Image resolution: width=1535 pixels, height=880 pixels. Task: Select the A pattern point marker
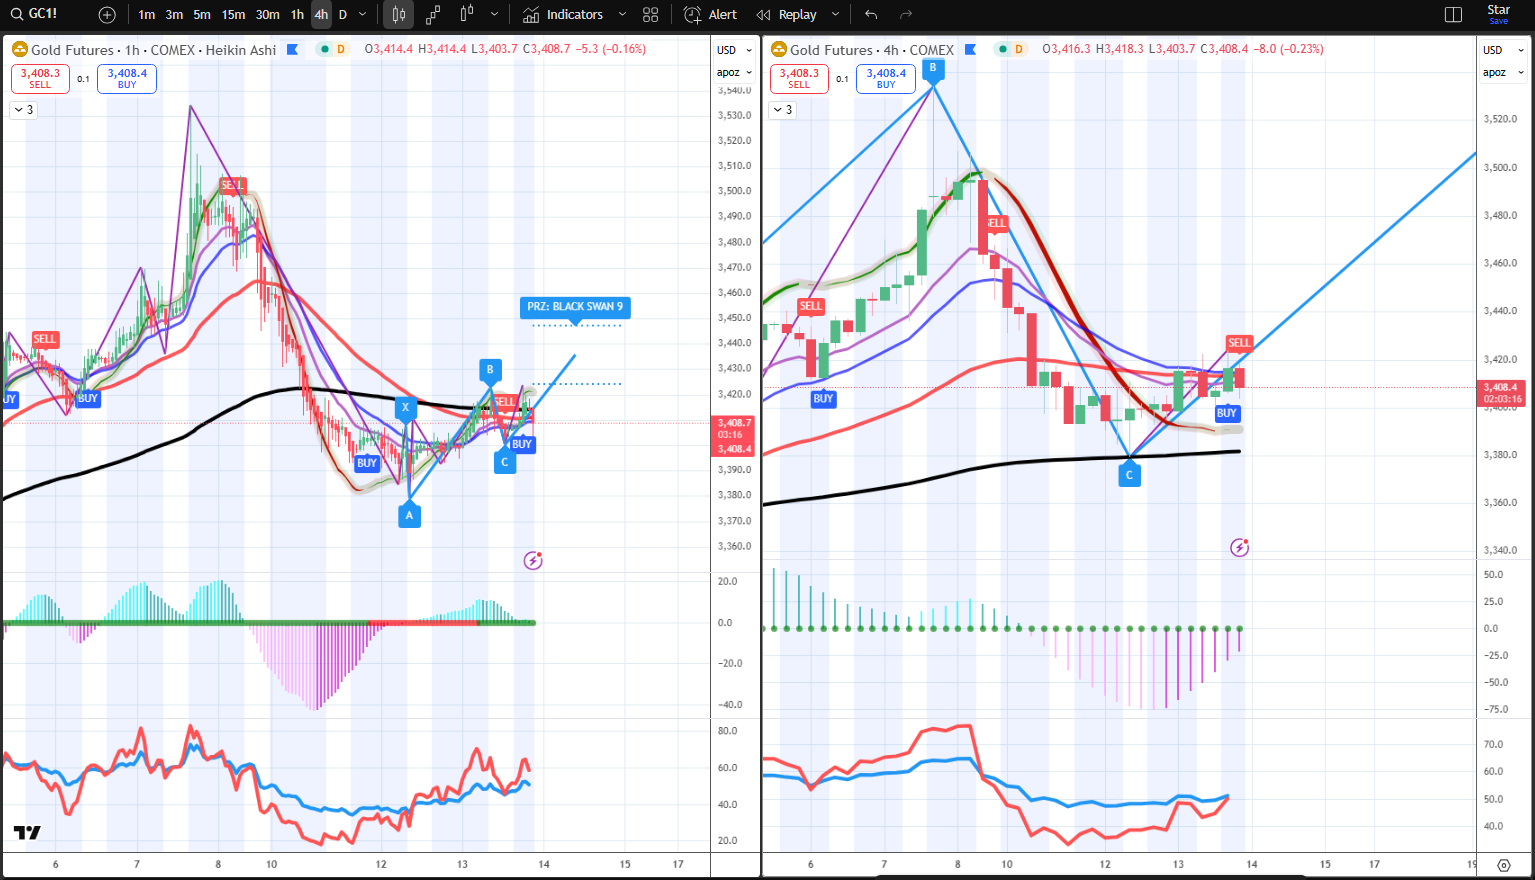pyautogui.click(x=409, y=515)
